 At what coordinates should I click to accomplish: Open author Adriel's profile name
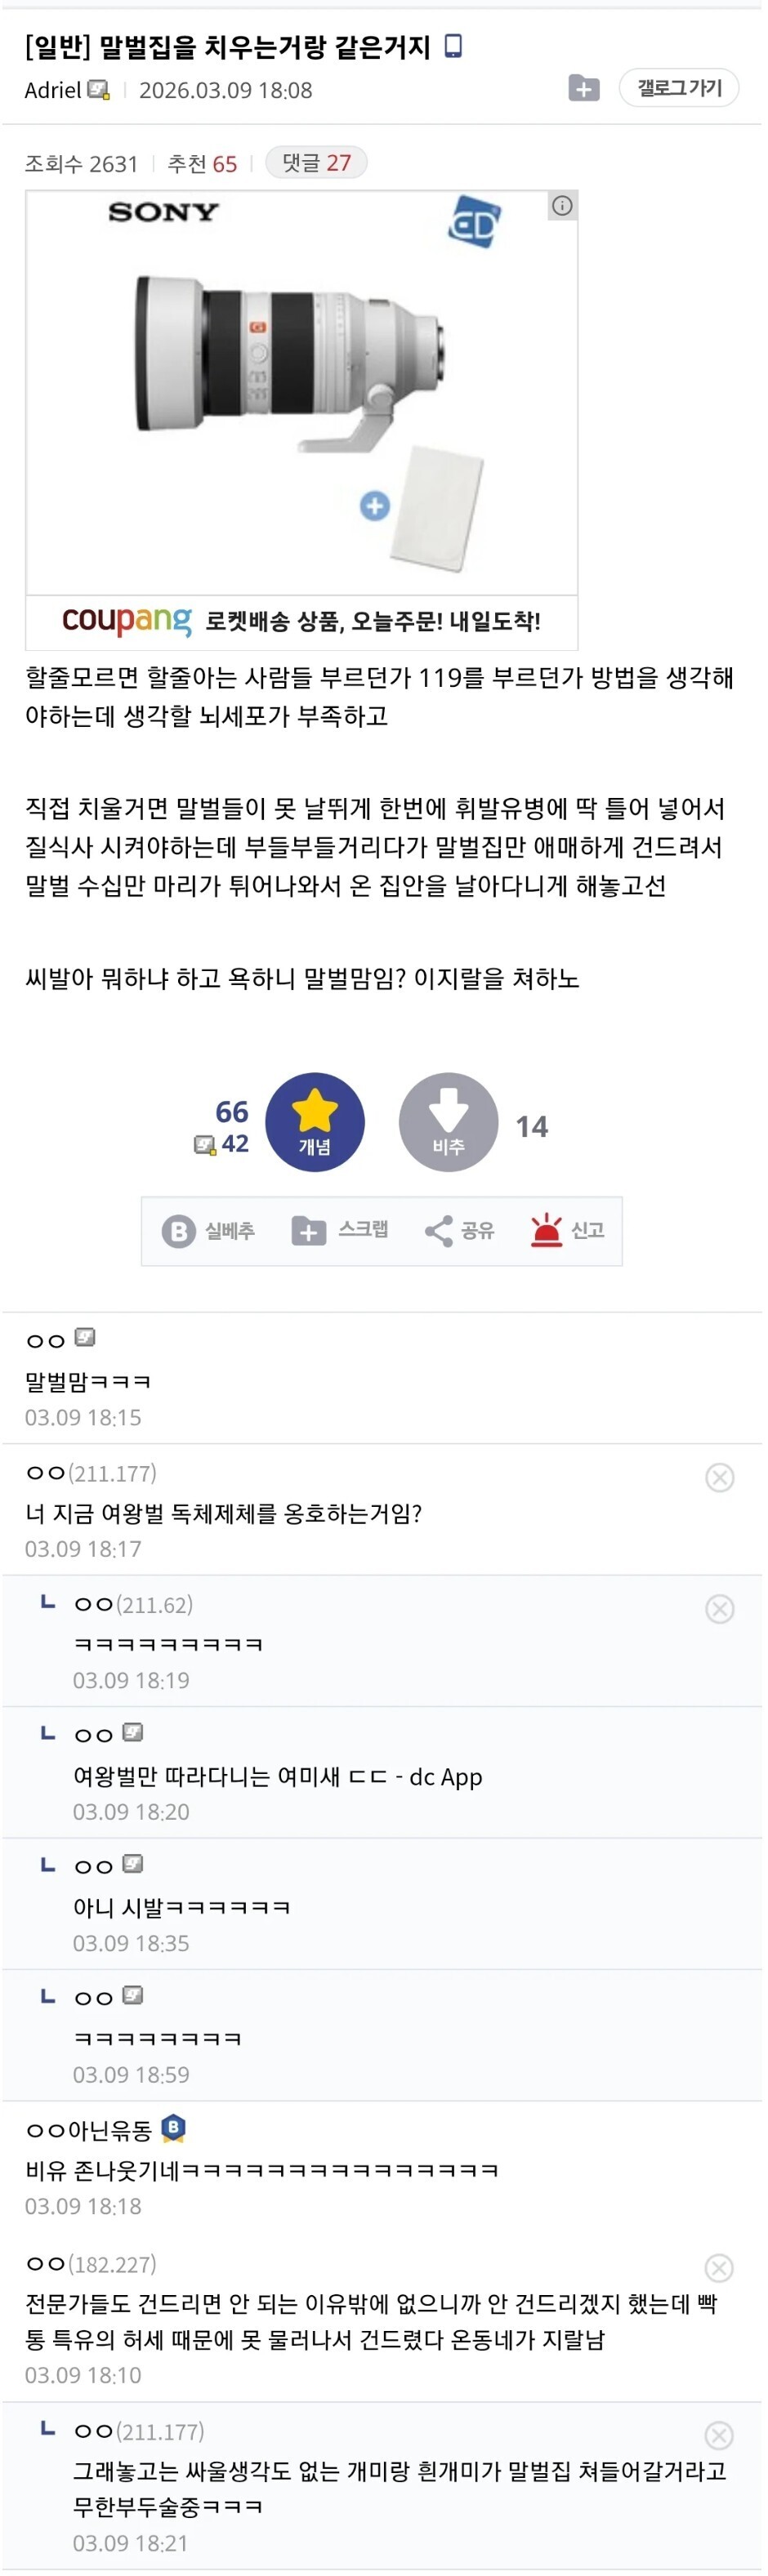point(52,90)
